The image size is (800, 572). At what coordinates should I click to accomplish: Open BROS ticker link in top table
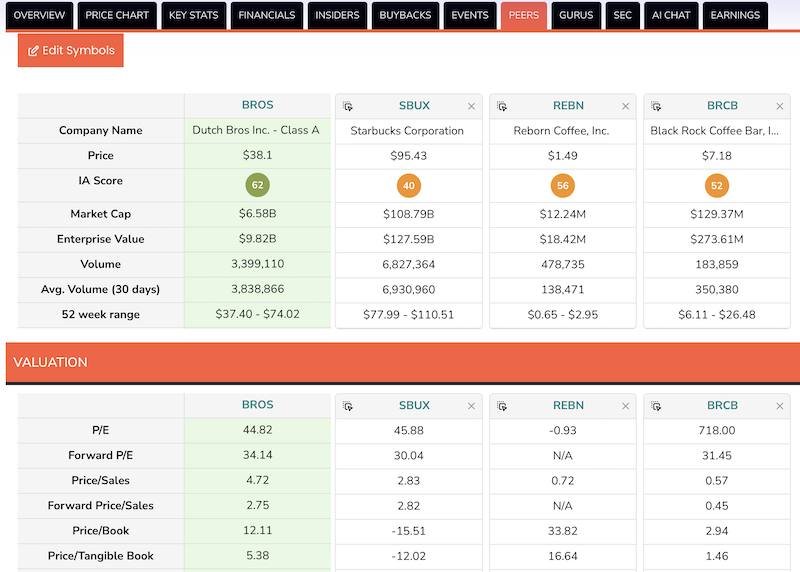pyautogui.click(x=258, y=105)
